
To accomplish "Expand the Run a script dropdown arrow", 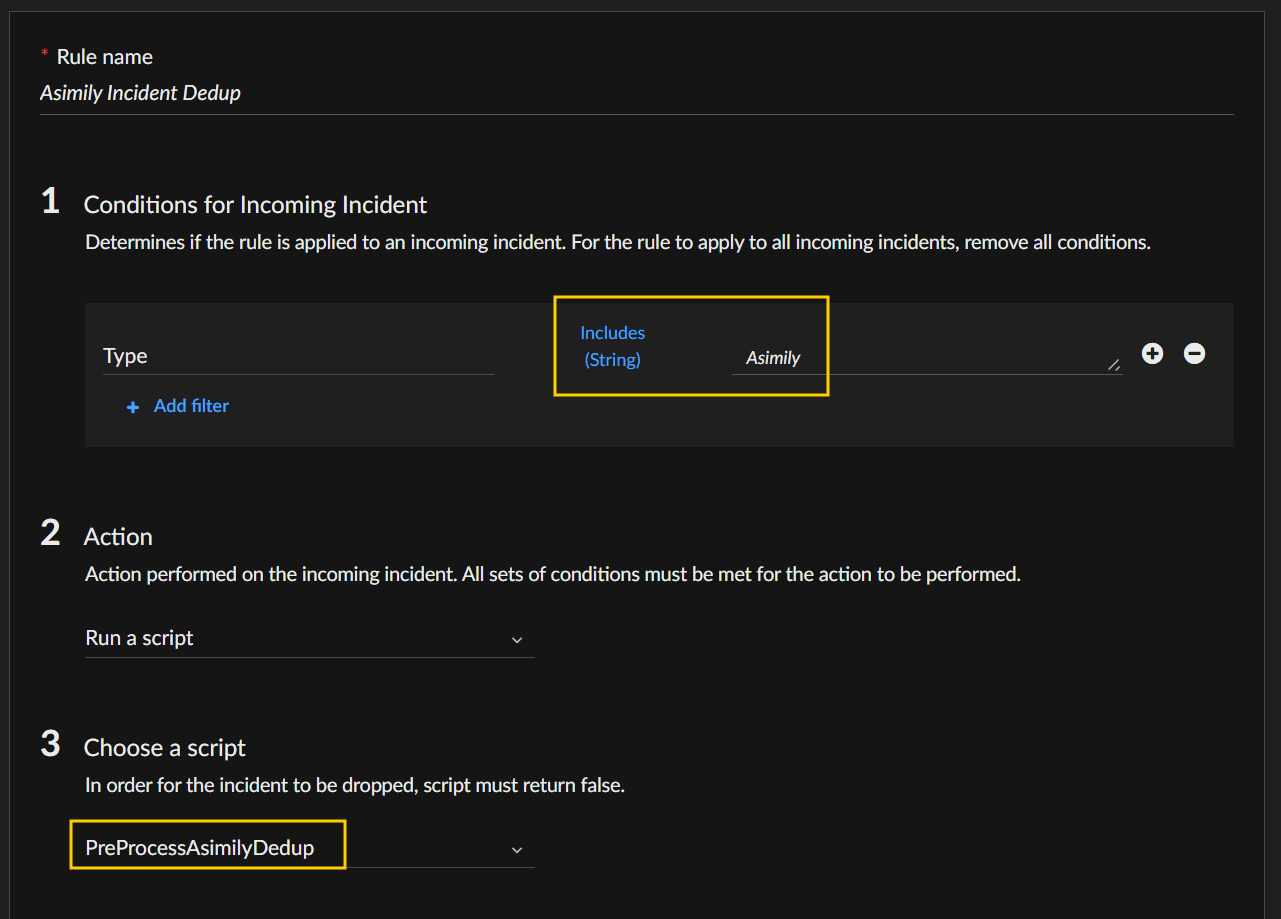I will coord(517,640).
